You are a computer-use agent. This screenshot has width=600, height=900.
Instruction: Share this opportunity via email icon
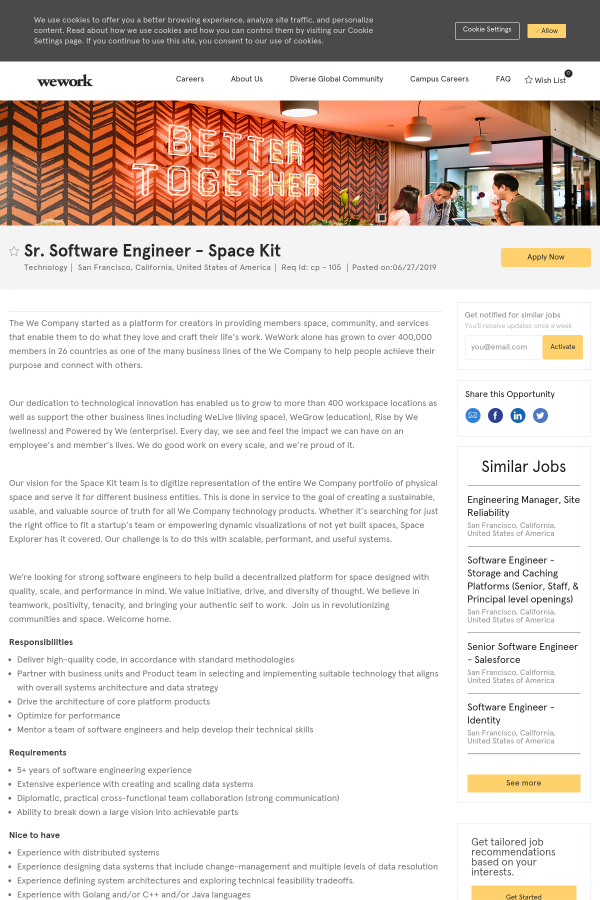(x=473, y=415)
